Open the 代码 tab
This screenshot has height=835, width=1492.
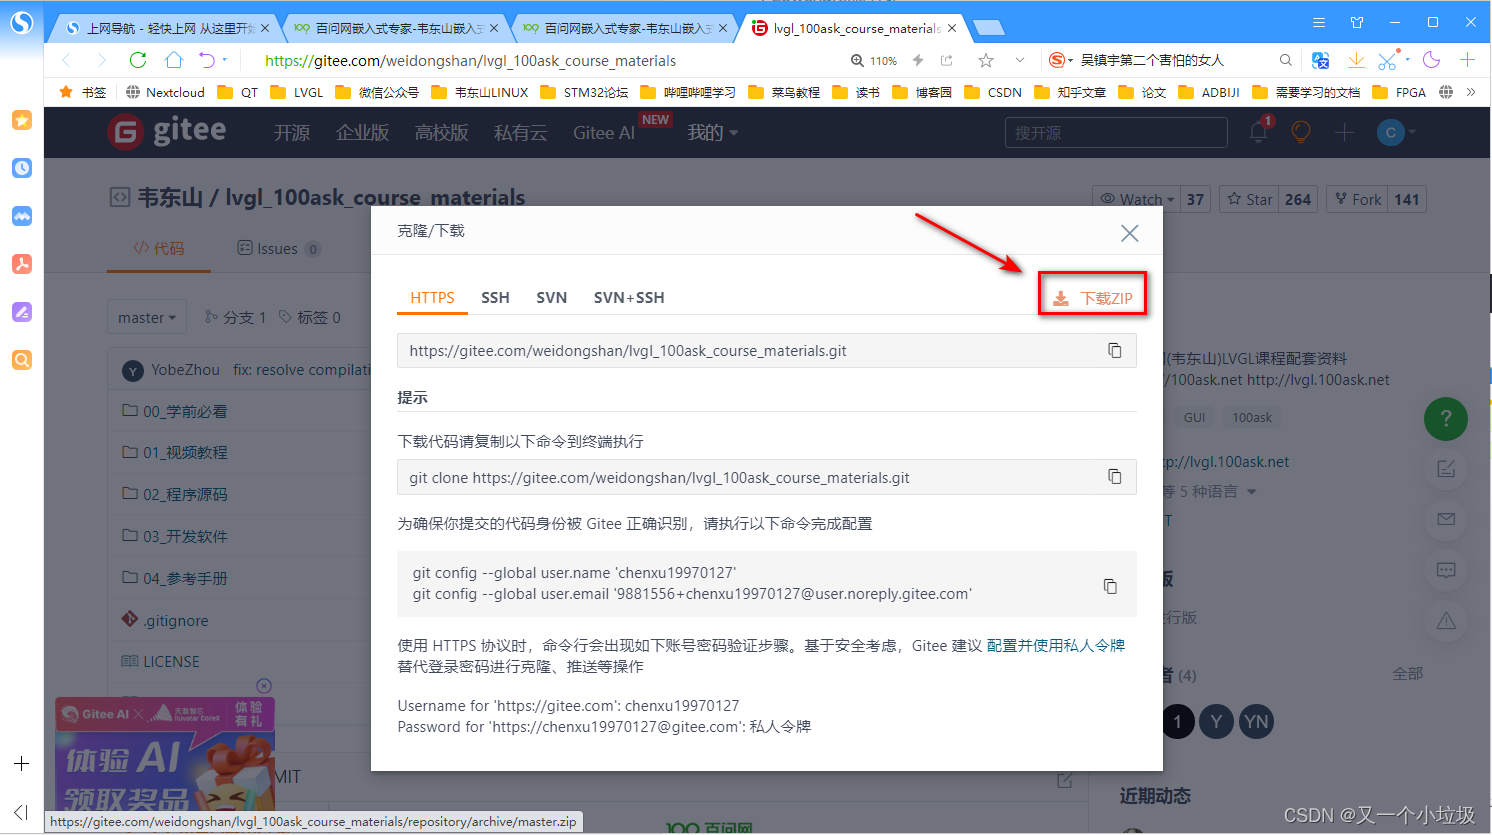coord(159,248)
